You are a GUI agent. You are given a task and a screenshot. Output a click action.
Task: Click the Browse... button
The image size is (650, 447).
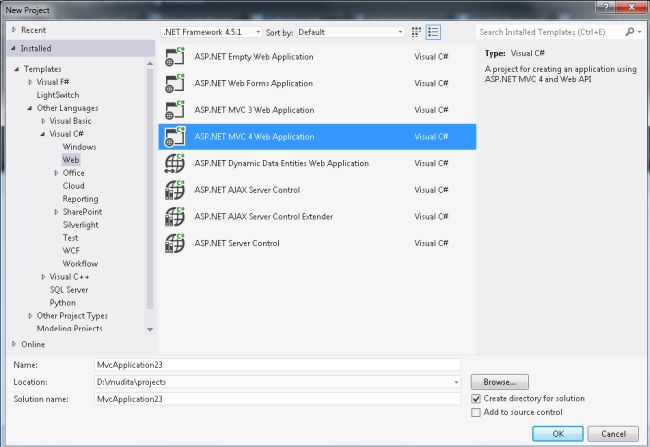(500, 382)
